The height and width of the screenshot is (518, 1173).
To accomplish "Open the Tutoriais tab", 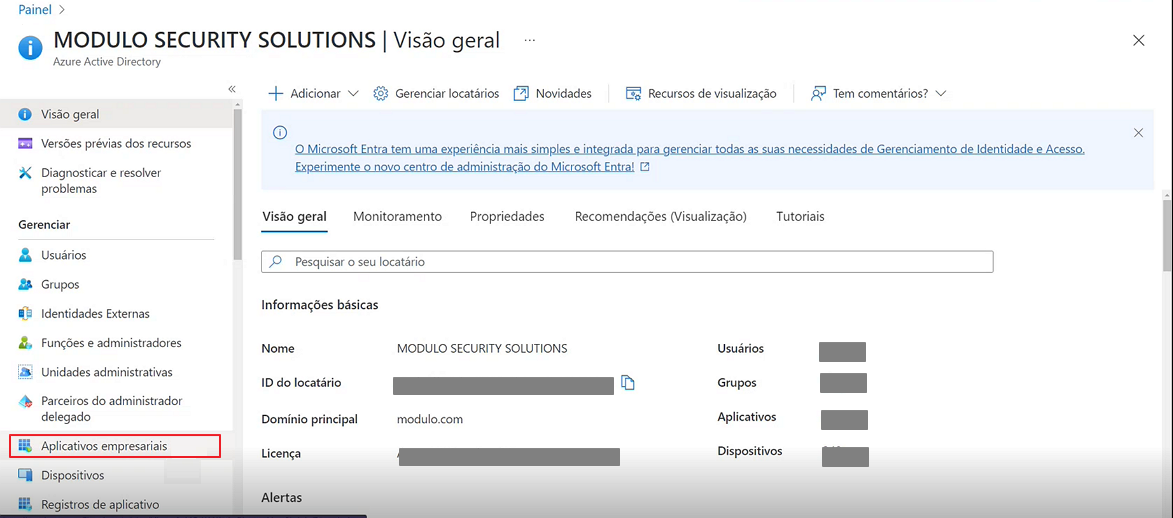I will click(800, 216).
